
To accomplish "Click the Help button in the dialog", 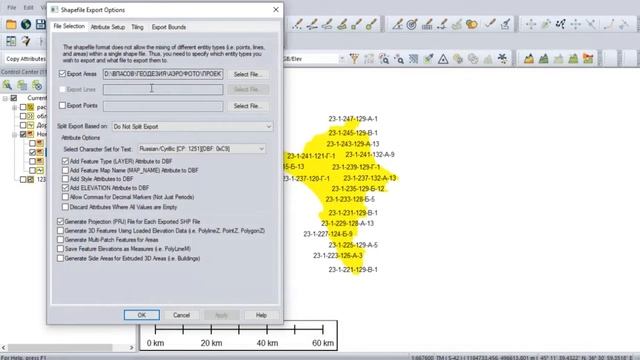I will coord(261,315).
